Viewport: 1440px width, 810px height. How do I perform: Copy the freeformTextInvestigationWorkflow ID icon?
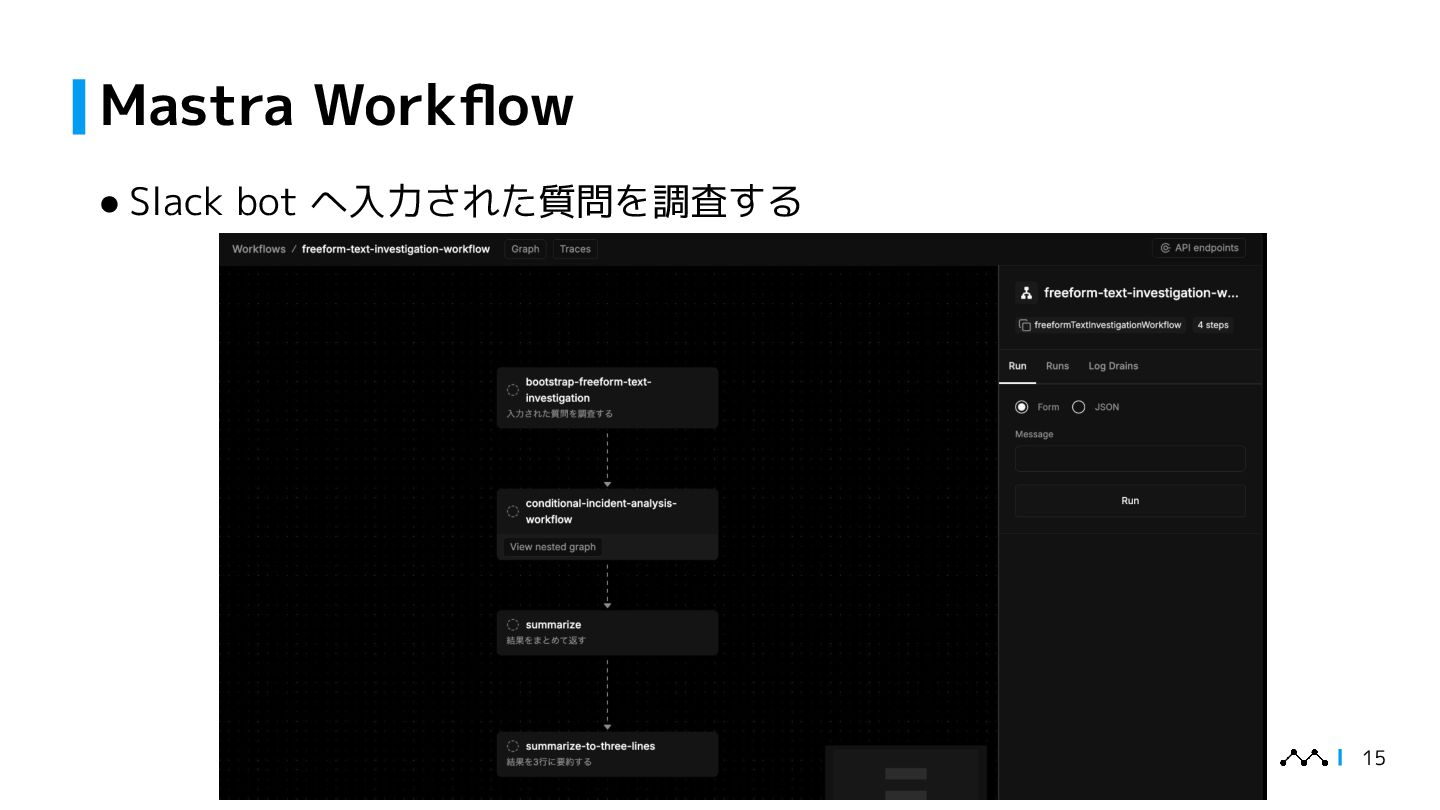[x=1024, y=325]
